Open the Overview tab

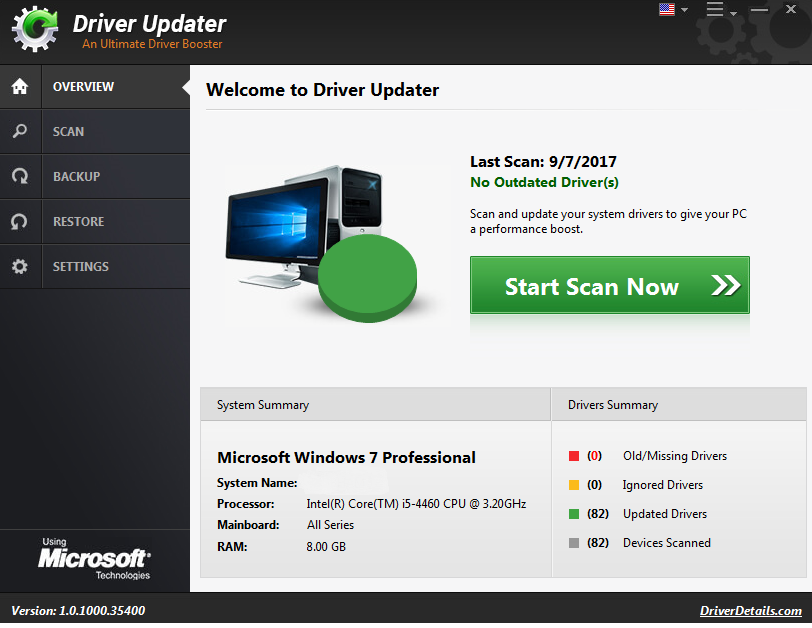coord(95,86)
